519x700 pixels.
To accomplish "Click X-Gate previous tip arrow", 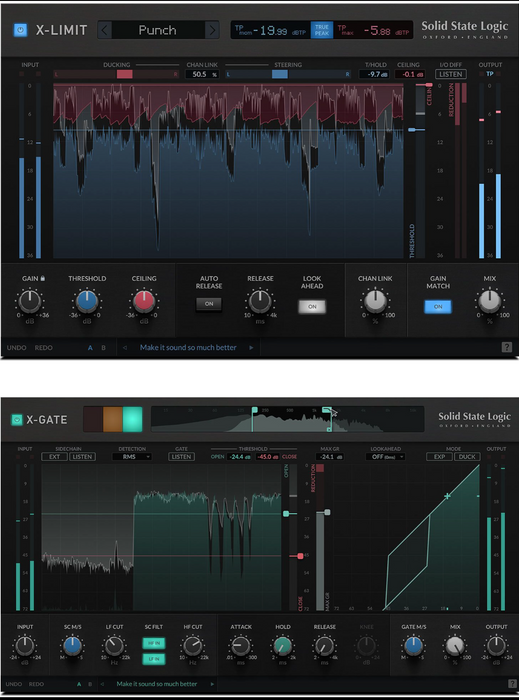I will pos(102,683).
